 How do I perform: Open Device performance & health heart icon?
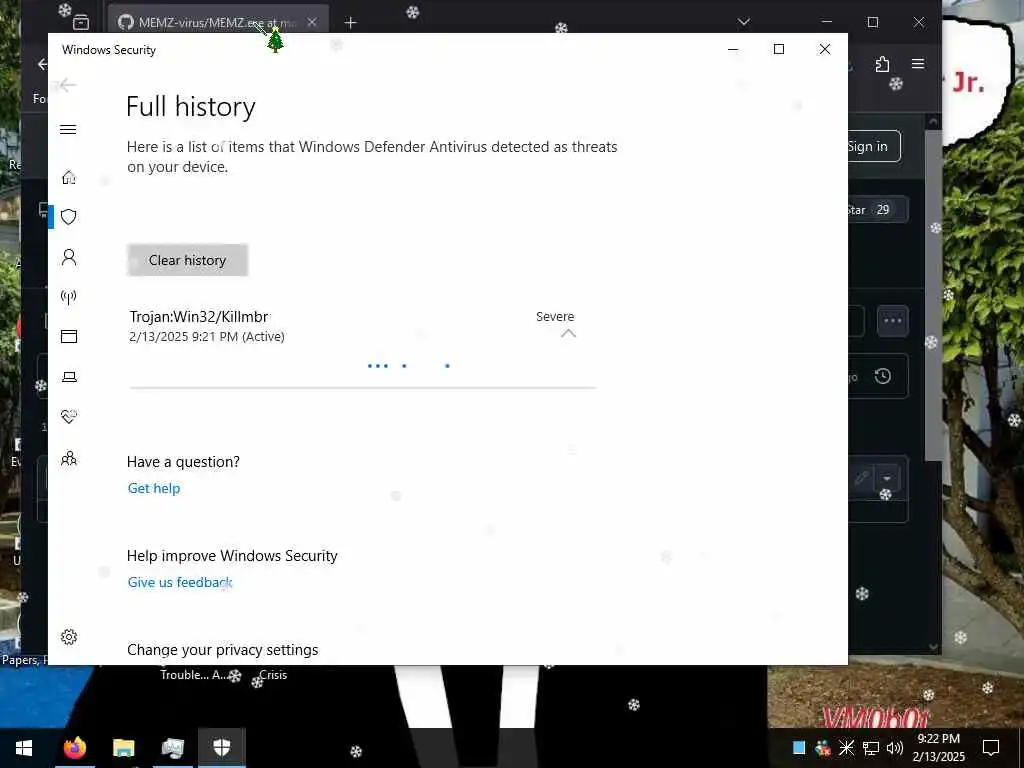69,417
